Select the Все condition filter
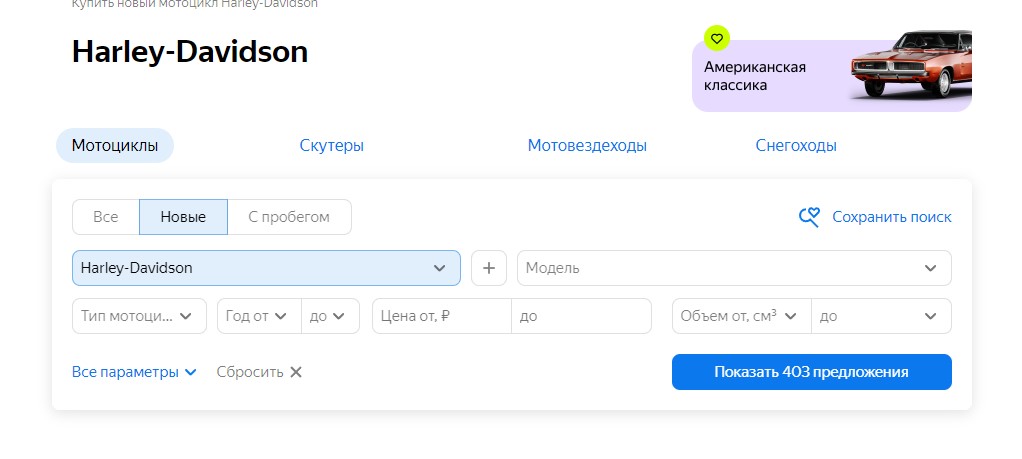Screen dimensions: 1022x459 point(106,217)
